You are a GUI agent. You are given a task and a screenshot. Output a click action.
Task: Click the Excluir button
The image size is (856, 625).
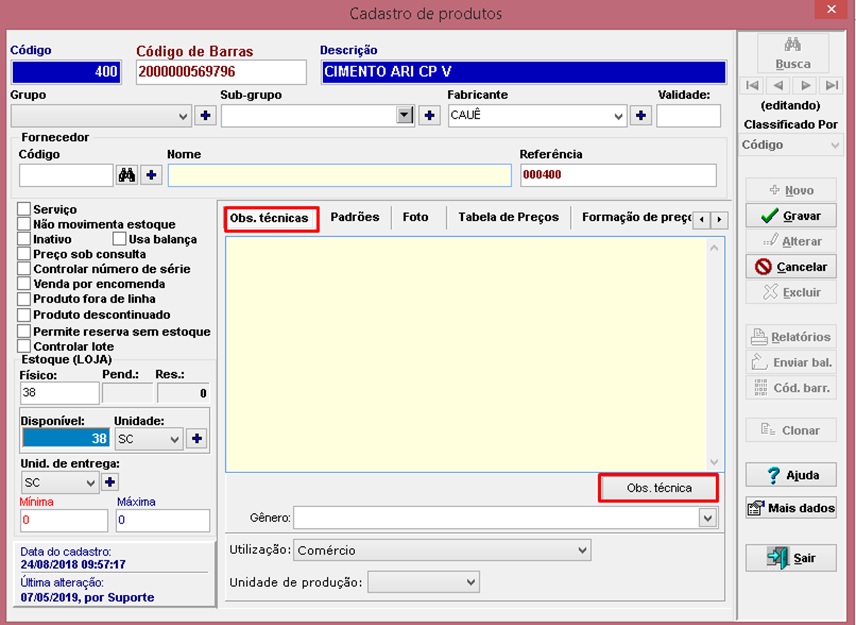[x=791, y=293]
